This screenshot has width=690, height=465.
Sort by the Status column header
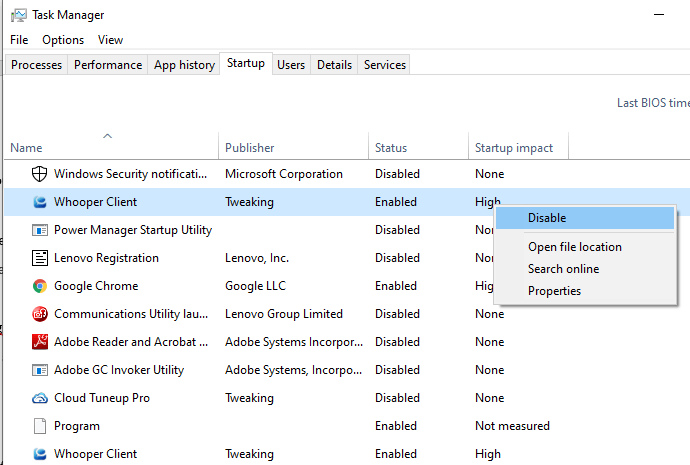pos(418,146)
